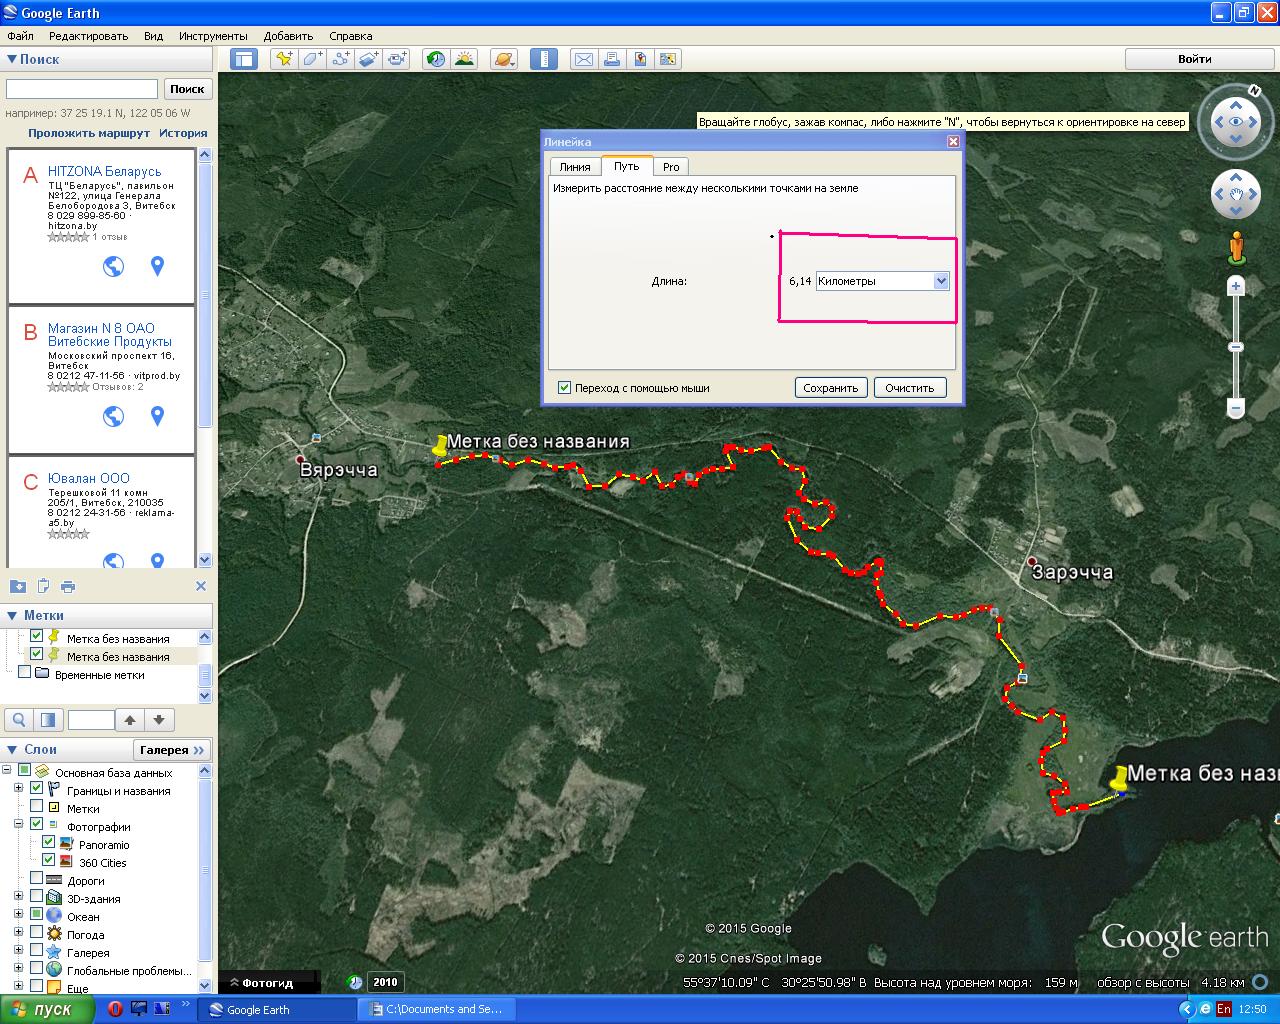The width and height of the screenshot is (1280, 1024).
Task: Click the email envelope toolbar icon
Action: coord(584,59)
